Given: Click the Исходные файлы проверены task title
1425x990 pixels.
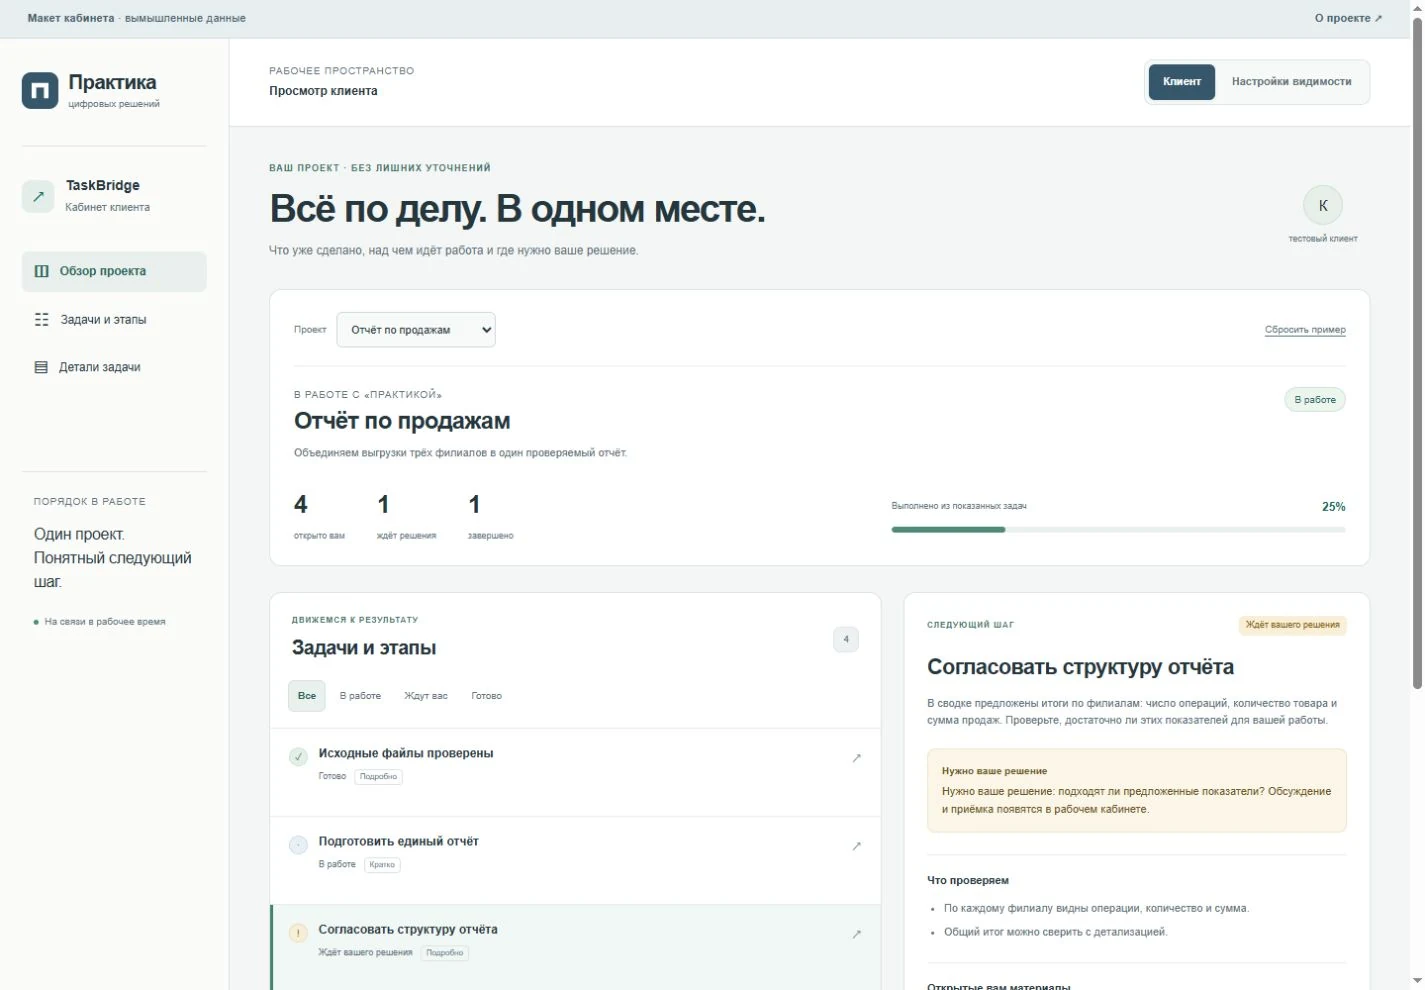Looking at the screenshot, I should (406, 754).
